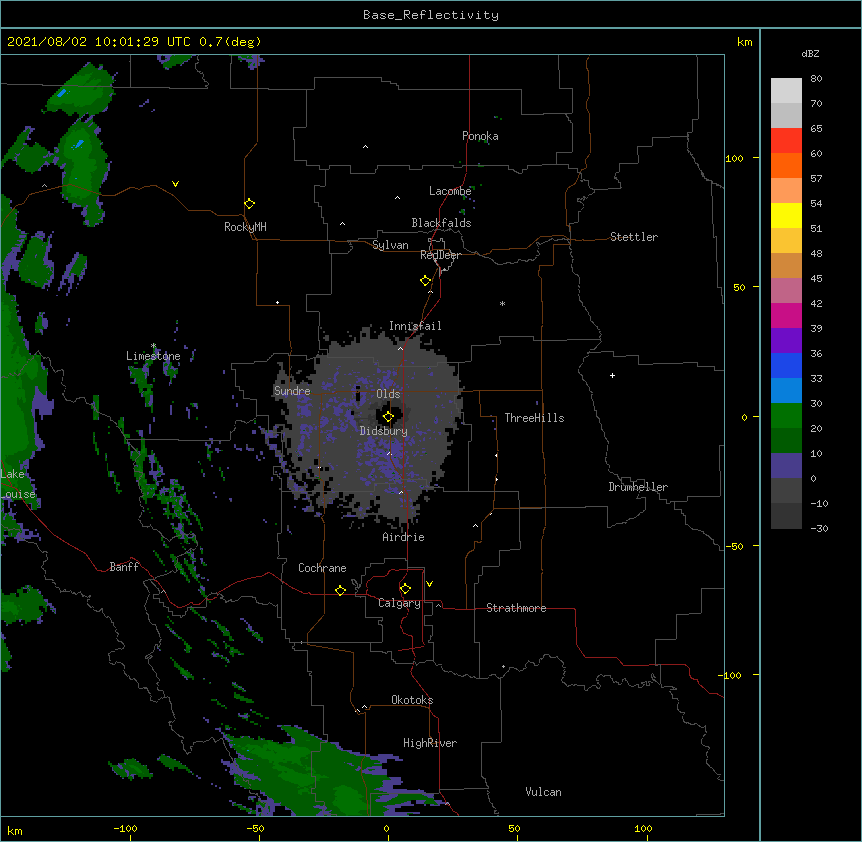Select the Strathmore label
Viewport: 862px width, 842px height.
[x=516, y=608]
